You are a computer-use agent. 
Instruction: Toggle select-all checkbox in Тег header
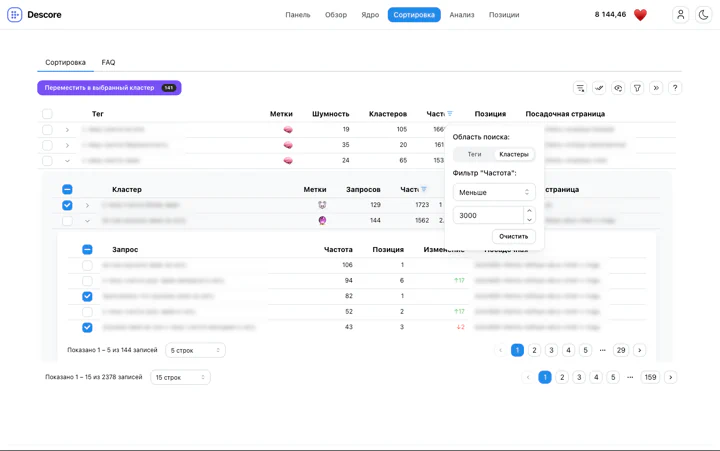coord(47,114)
